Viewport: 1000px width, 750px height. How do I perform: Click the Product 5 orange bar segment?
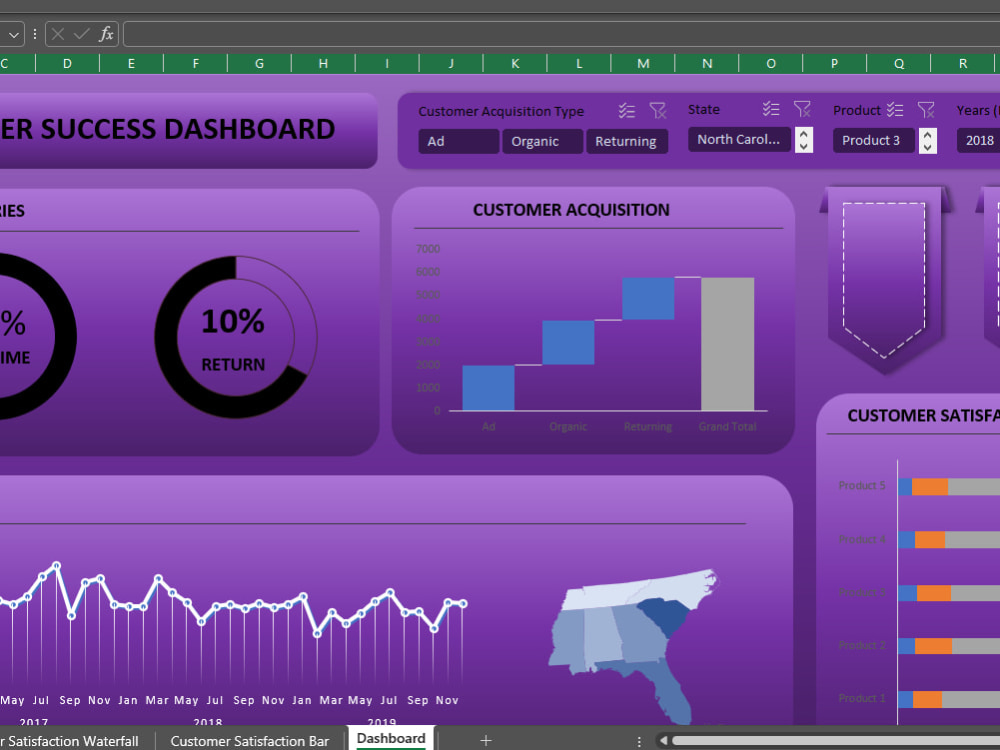[930, 487]
